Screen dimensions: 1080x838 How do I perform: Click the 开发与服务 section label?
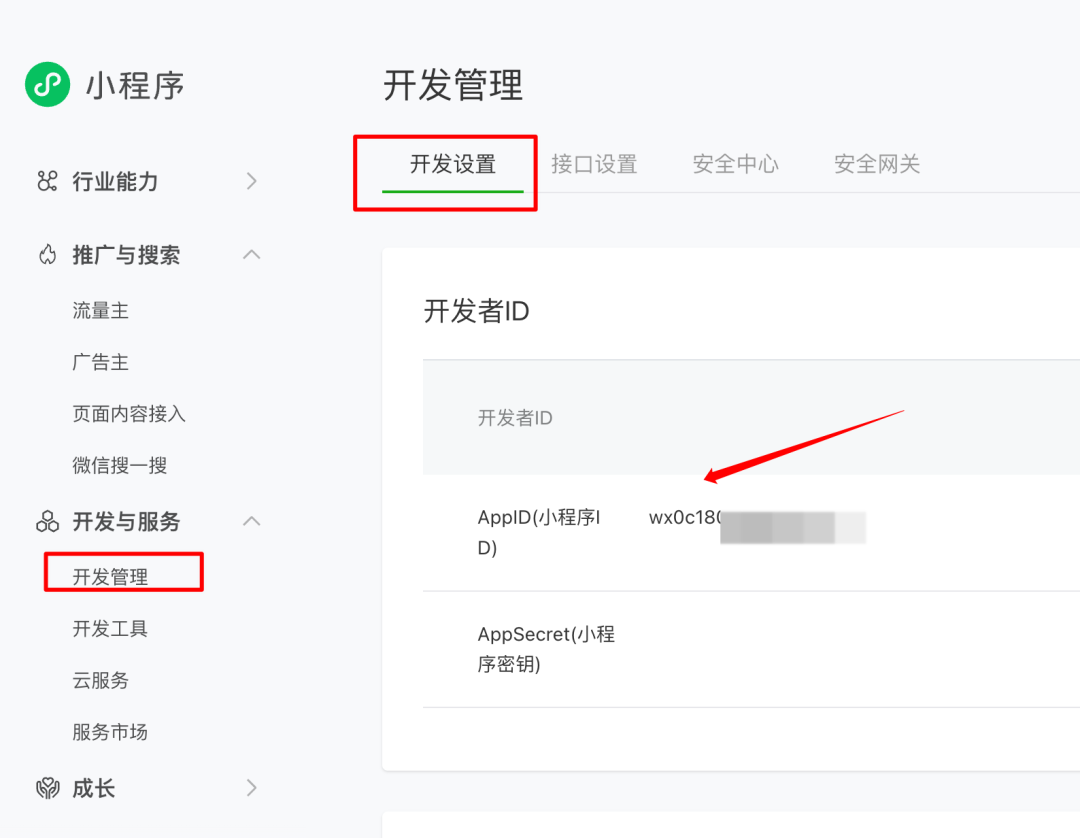pyautogui.click(x=126, y=522)
